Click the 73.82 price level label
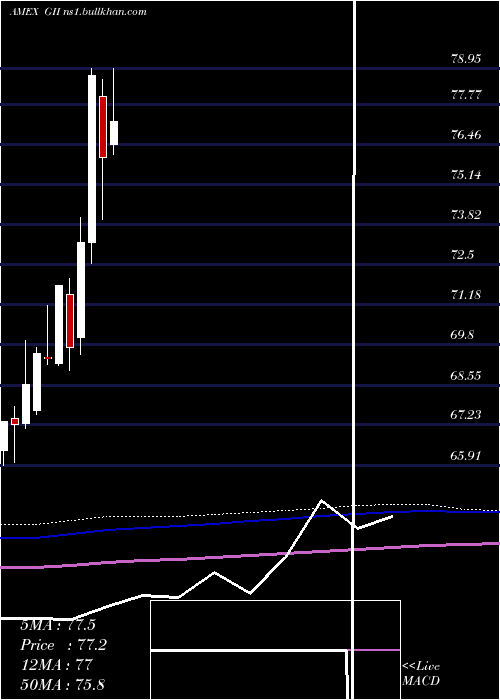 466,215
